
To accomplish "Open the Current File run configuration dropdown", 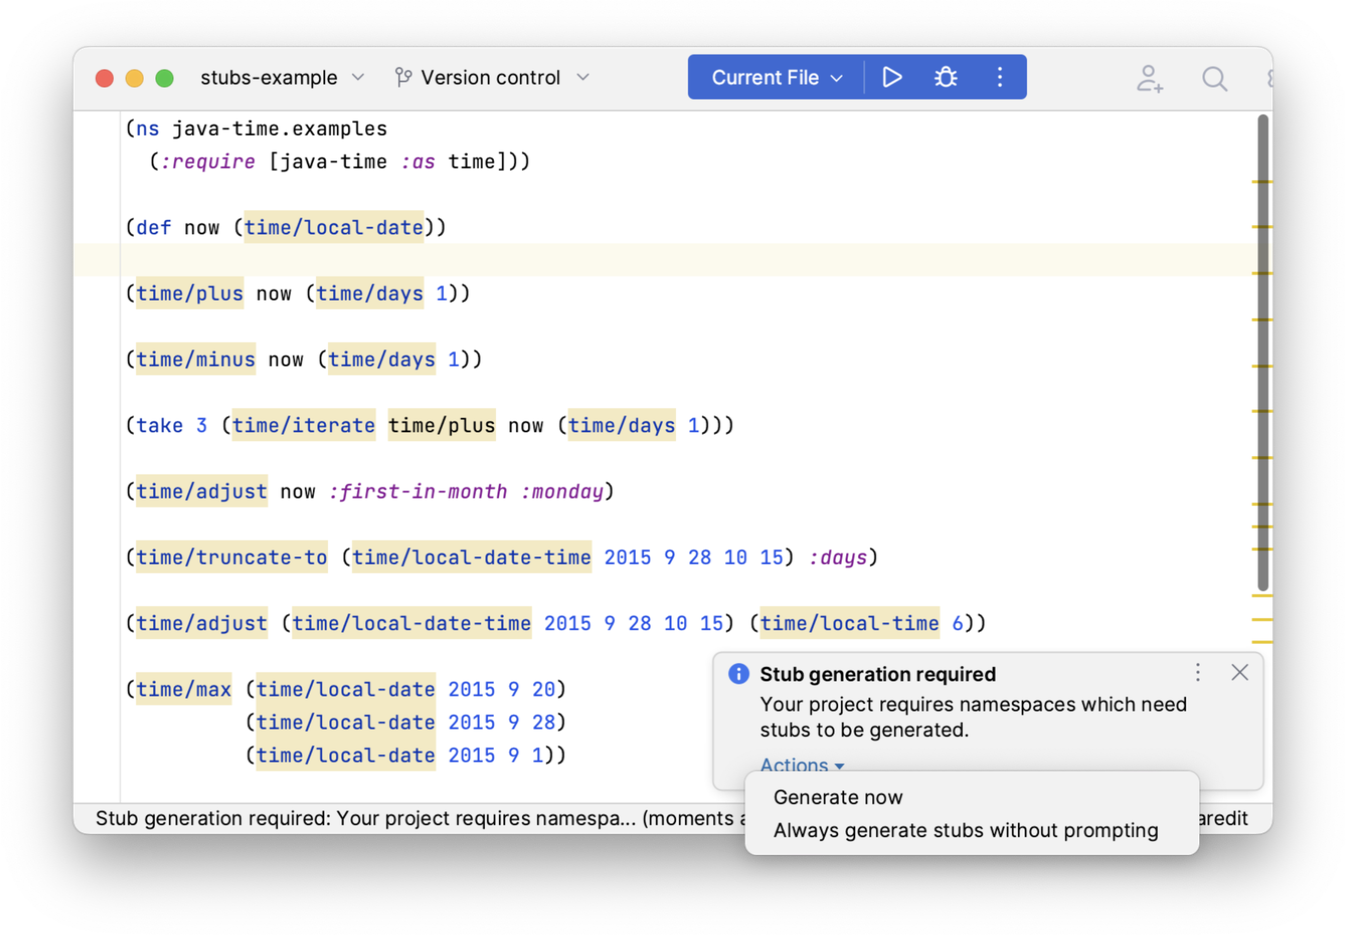I will click(x=777, y=77).
